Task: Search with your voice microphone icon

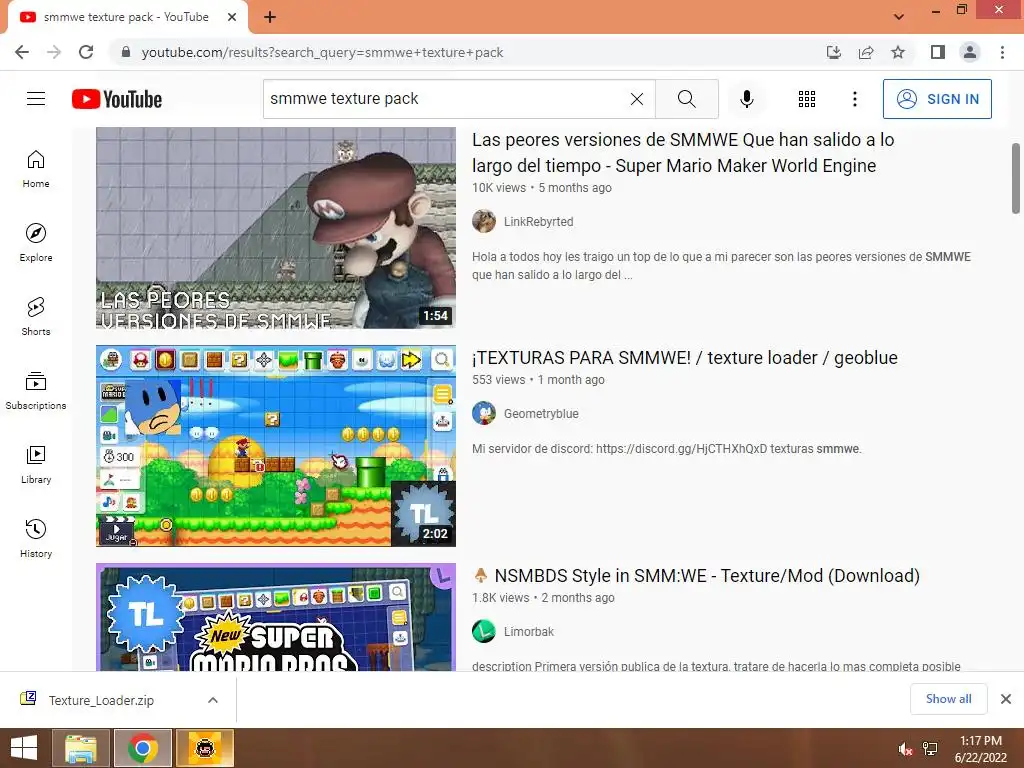Action: (x=747, y=99)
